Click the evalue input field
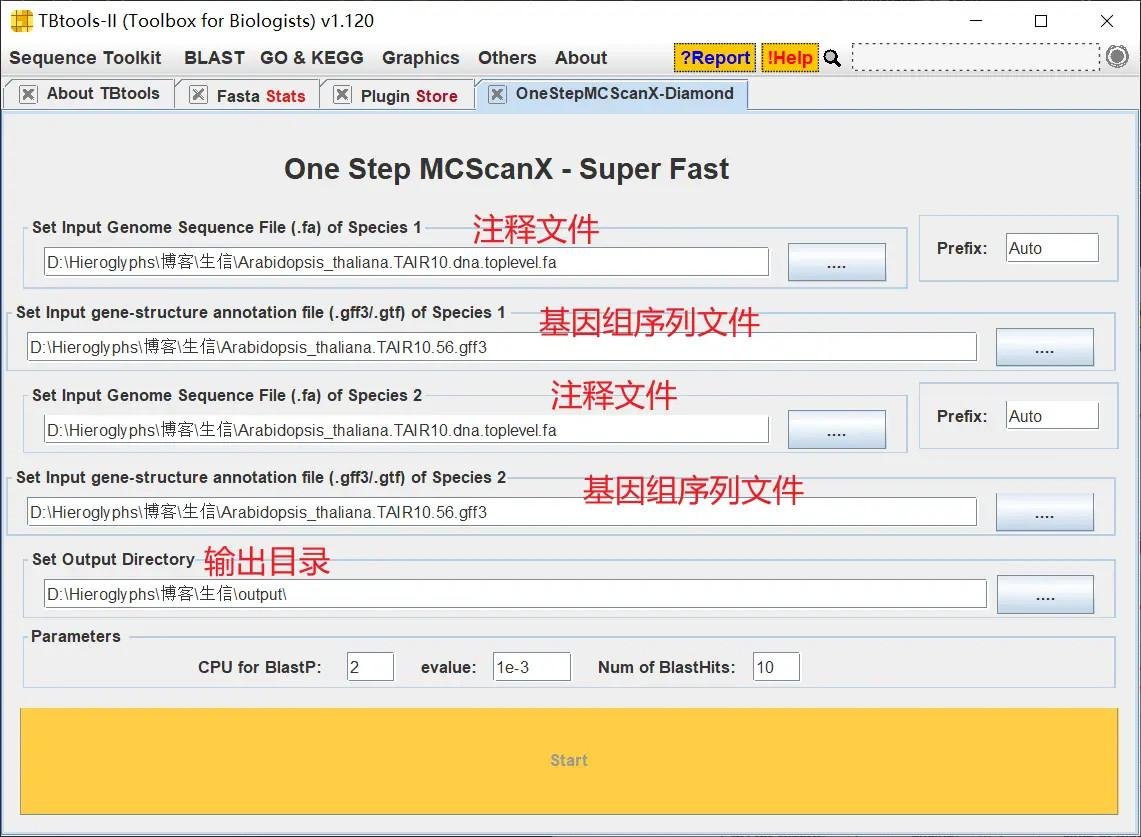Viewport: 1141px width, 837px height. (532, 667)
